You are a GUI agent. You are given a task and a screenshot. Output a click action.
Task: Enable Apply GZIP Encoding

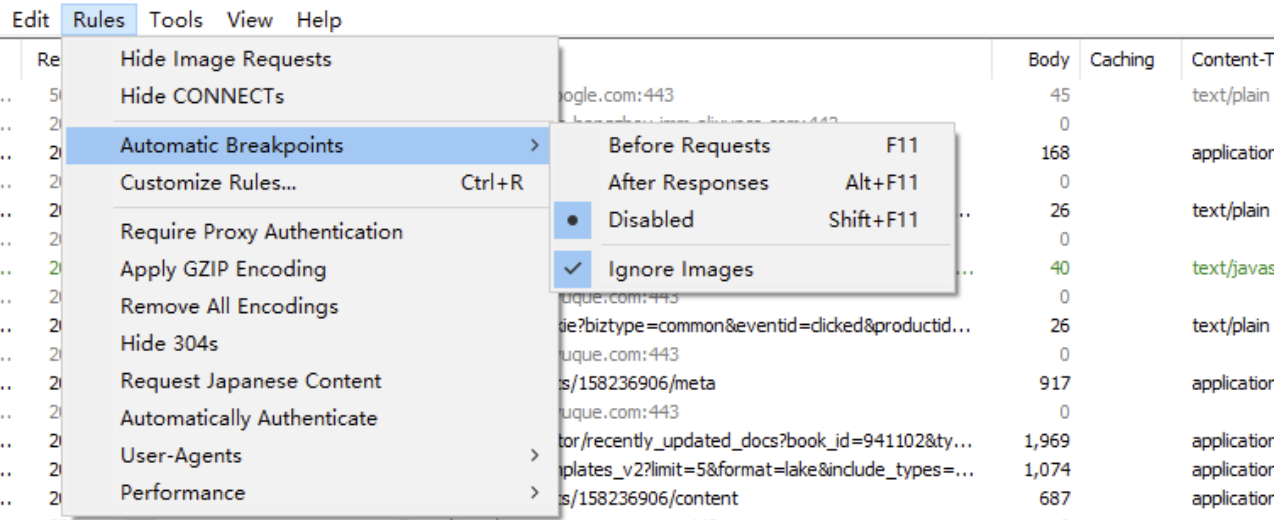223,269
